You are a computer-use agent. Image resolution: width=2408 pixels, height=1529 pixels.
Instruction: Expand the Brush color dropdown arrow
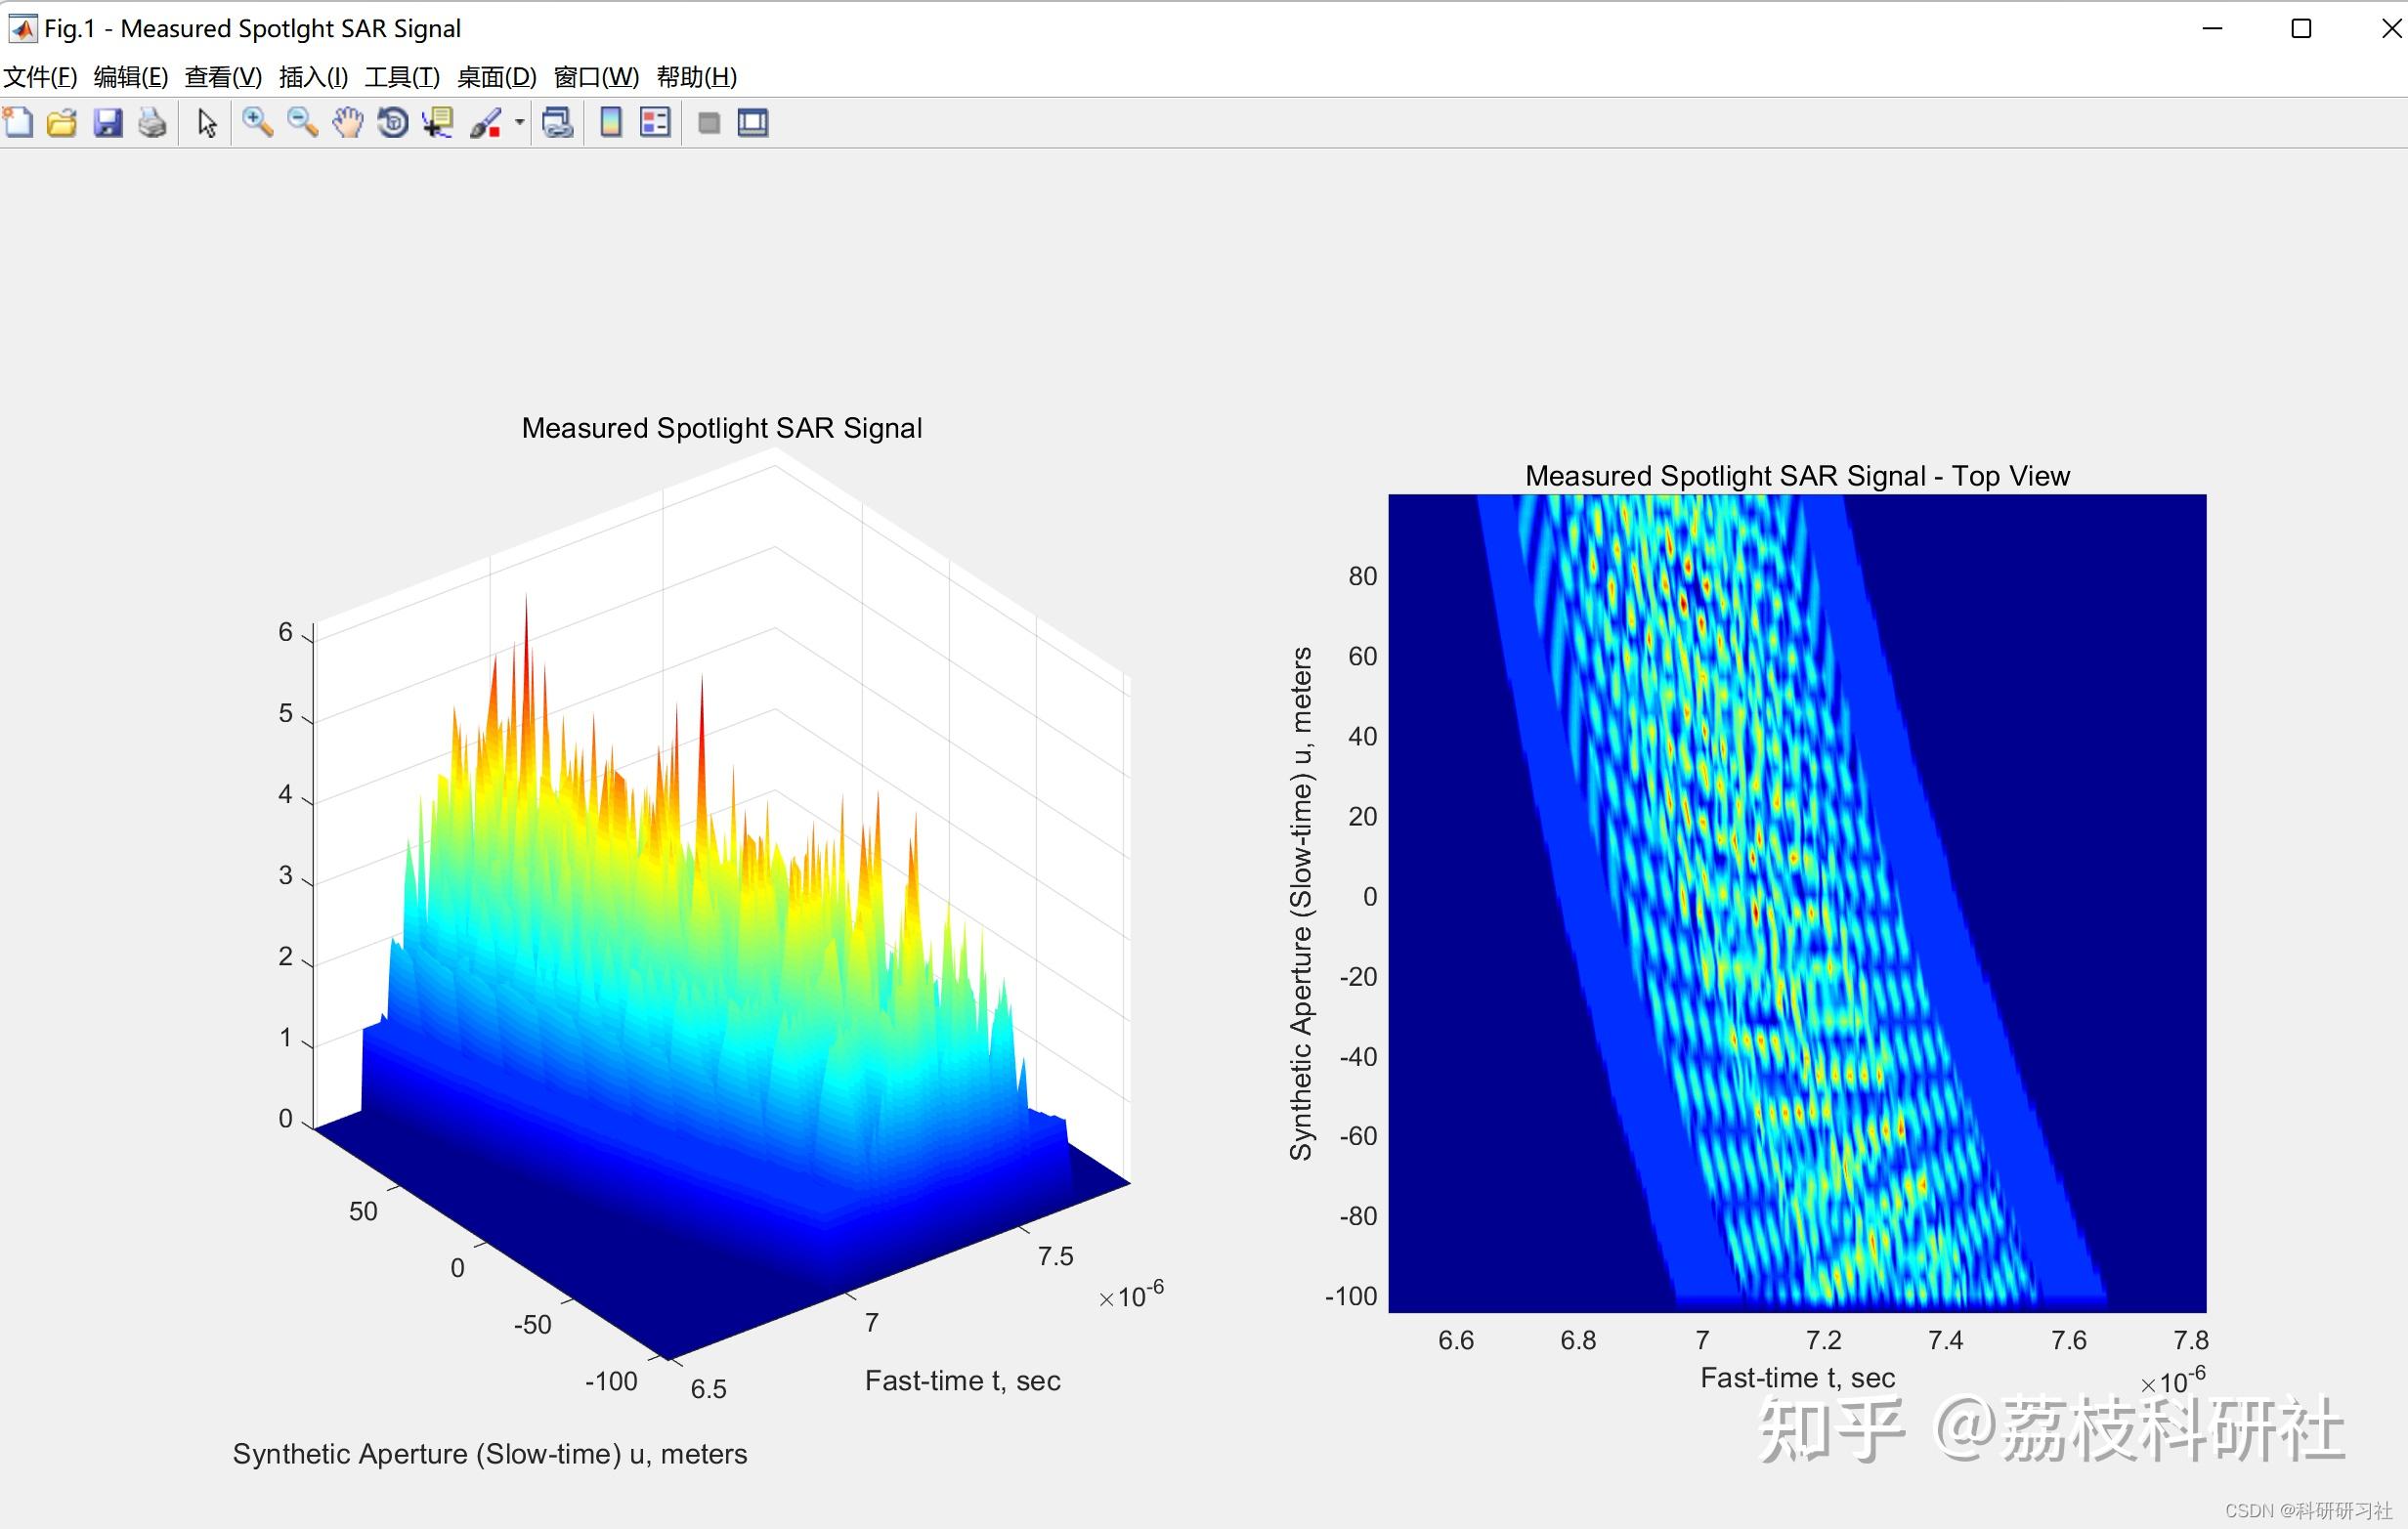pos(519,123)
